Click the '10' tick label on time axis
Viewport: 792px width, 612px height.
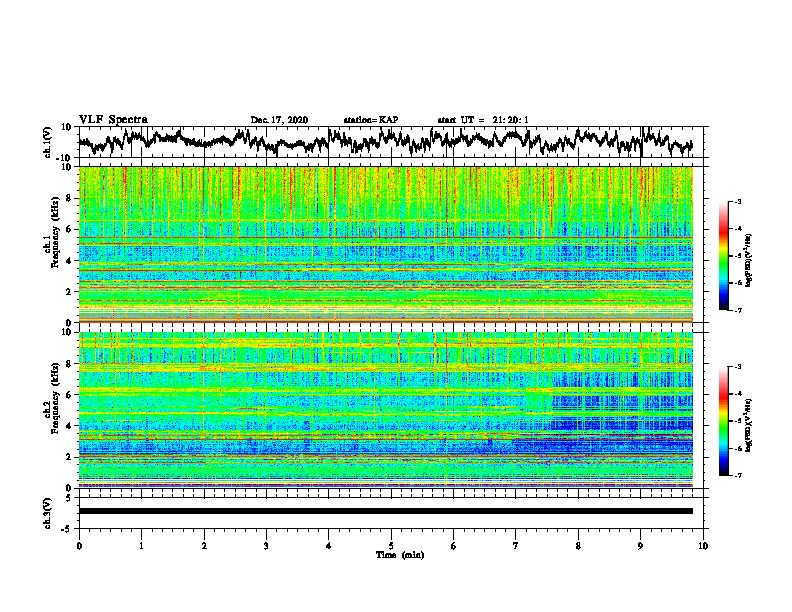point(703,546)
